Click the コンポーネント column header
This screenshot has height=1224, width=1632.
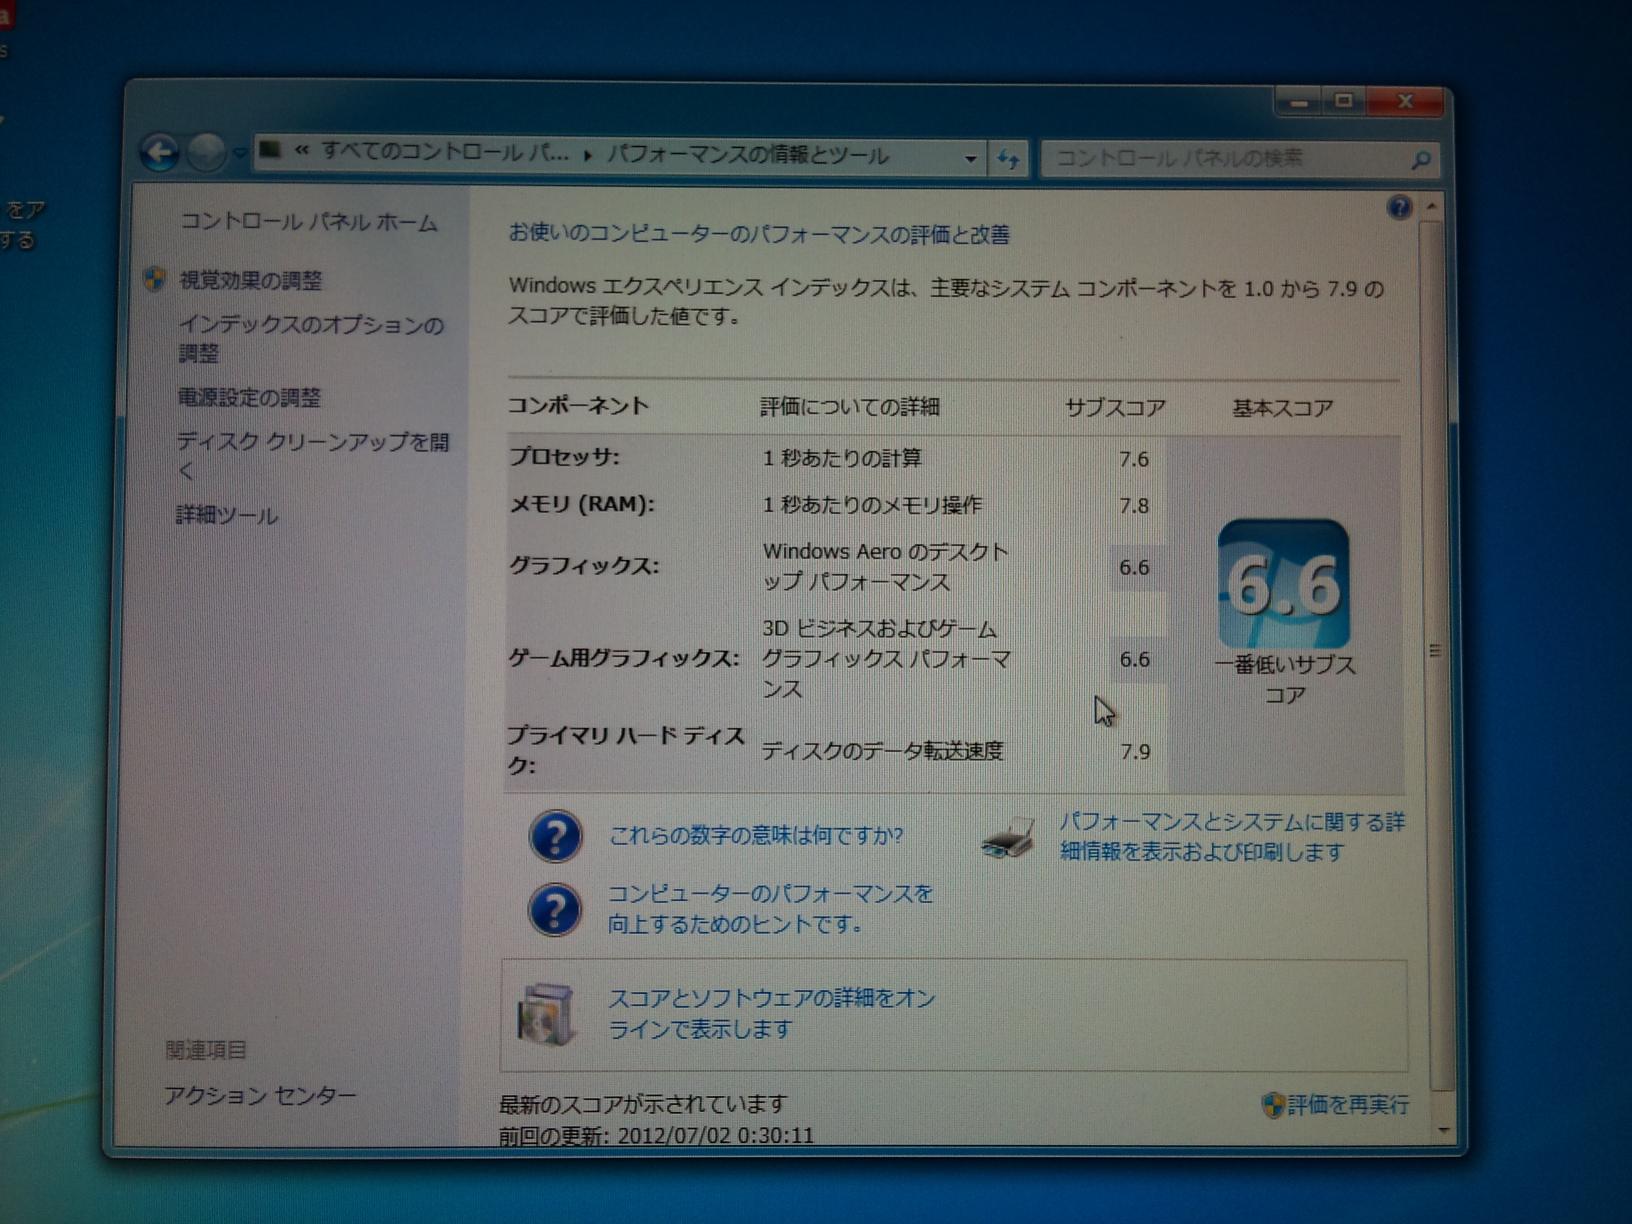(x=579, y=405)
